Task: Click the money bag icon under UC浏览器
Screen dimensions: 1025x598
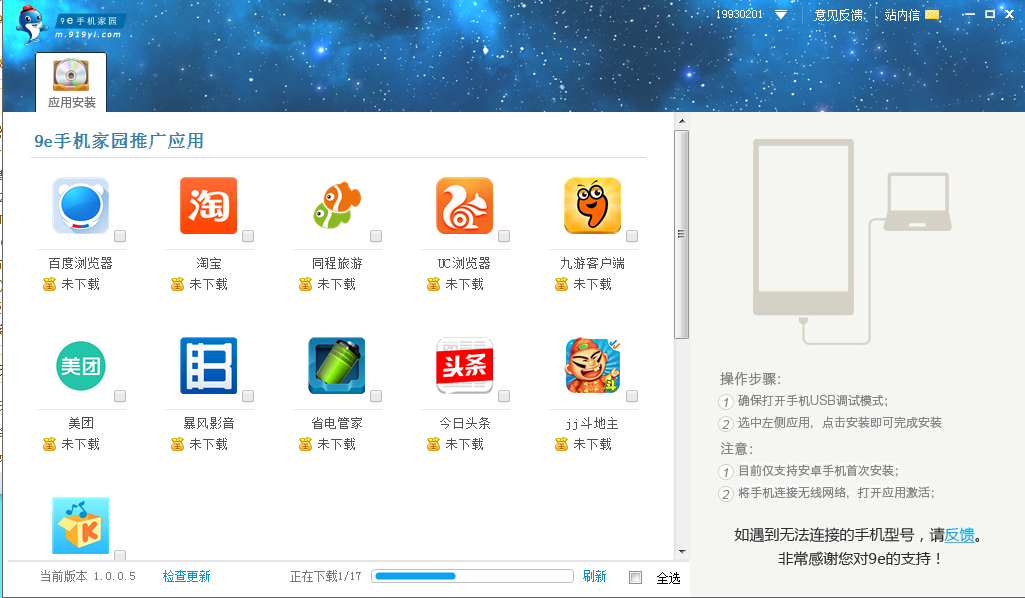Action: pyautogui.click(x=433, y=284)
